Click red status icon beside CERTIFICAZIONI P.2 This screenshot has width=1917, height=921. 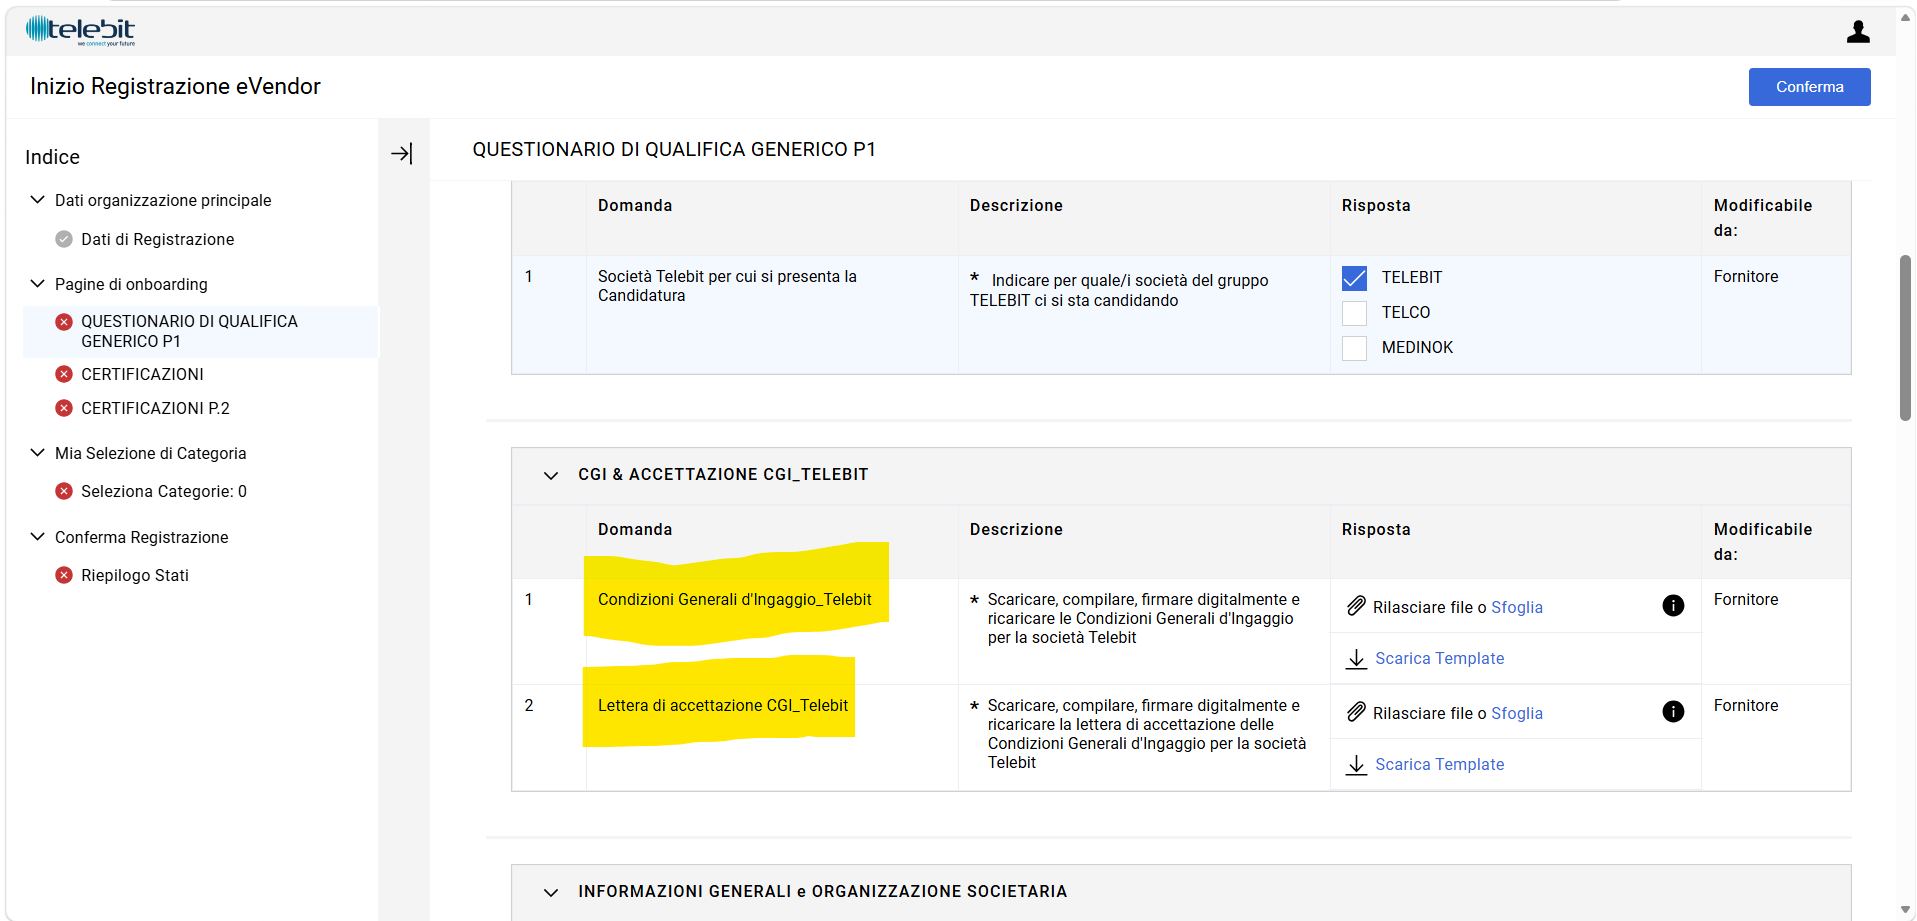click(64, 408)
